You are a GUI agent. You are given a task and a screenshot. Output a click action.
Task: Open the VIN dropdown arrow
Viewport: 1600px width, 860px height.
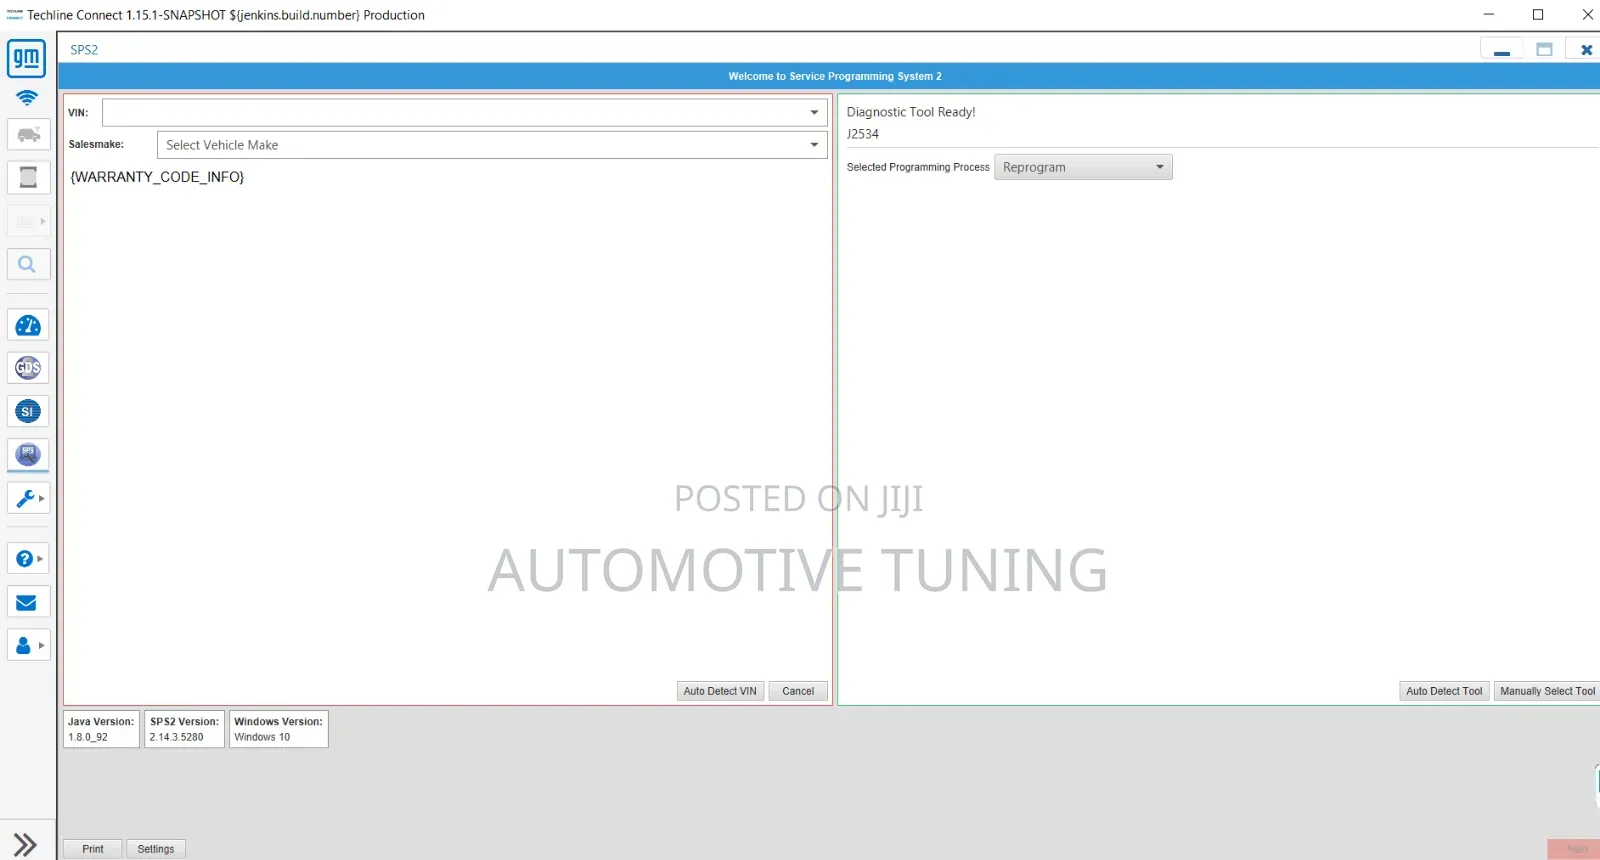click(814, 113)
